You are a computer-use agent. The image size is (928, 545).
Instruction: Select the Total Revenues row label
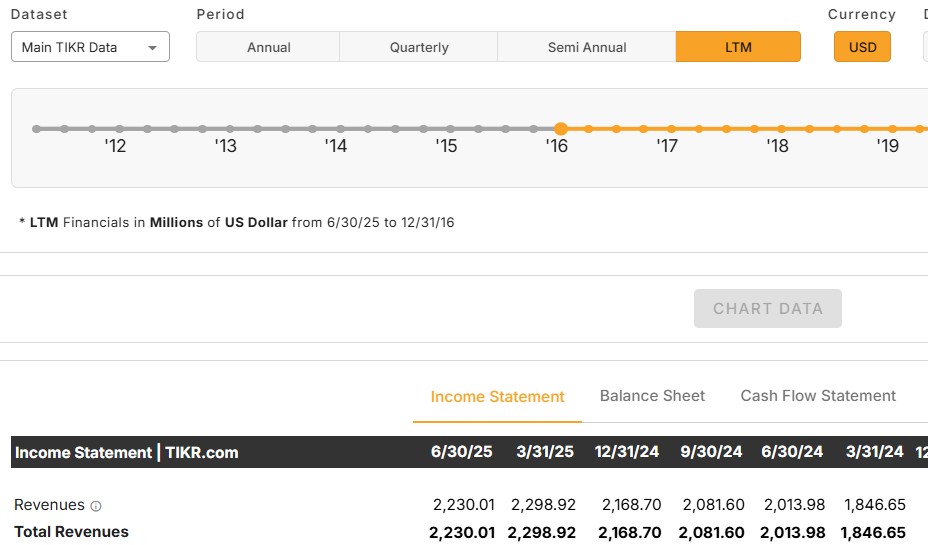[71, 532]
